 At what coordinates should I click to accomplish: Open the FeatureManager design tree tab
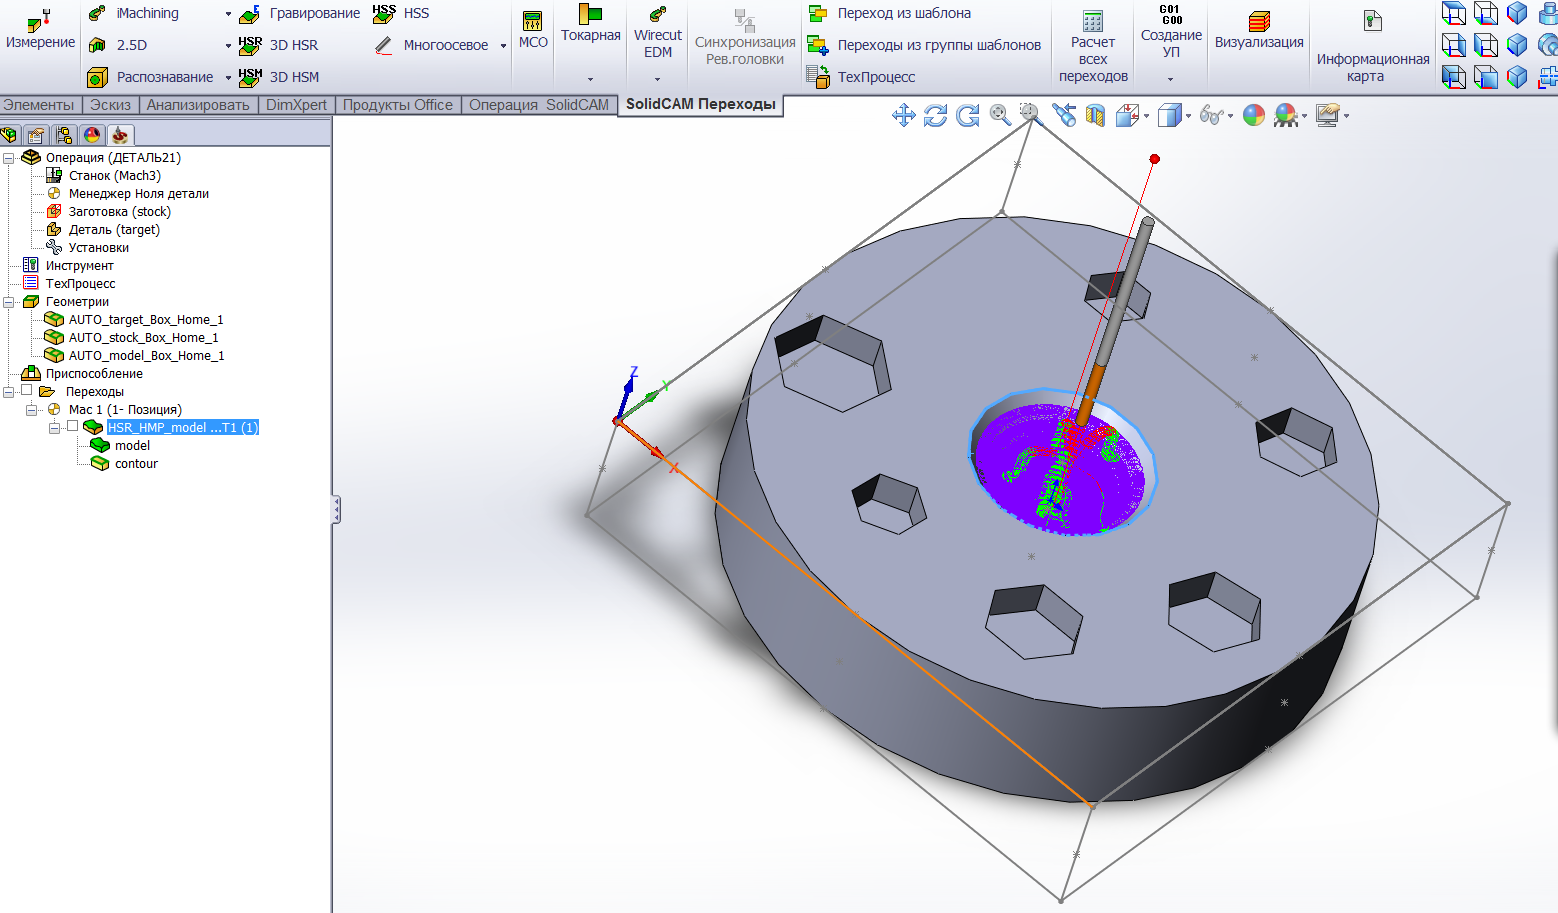click(9, 135)
